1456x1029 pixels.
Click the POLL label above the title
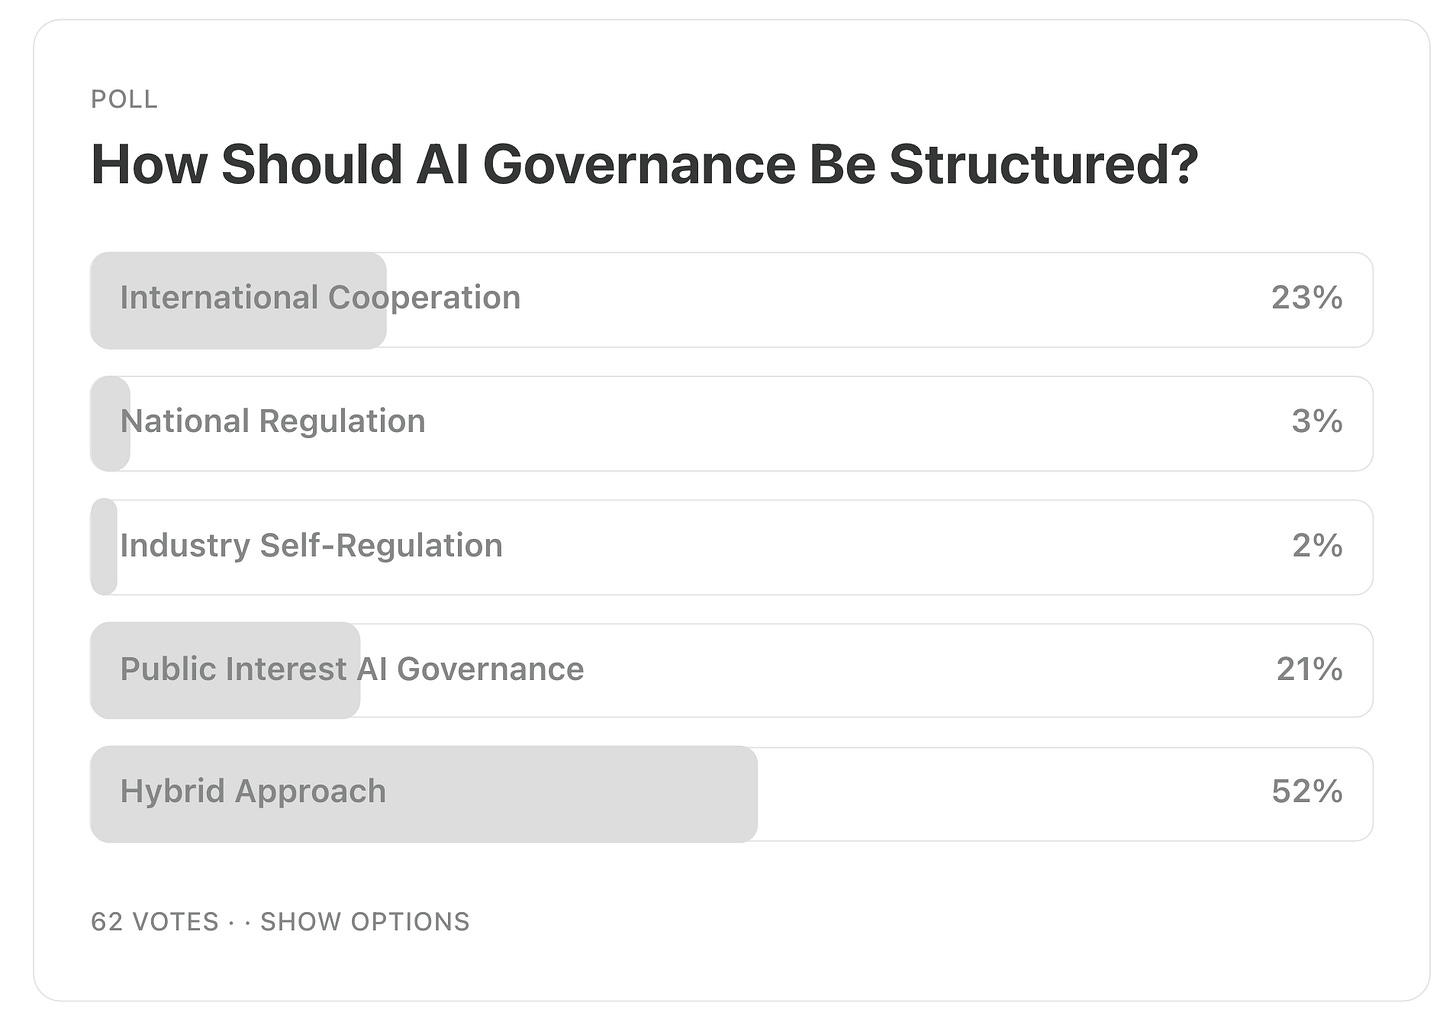coord(124,99)
